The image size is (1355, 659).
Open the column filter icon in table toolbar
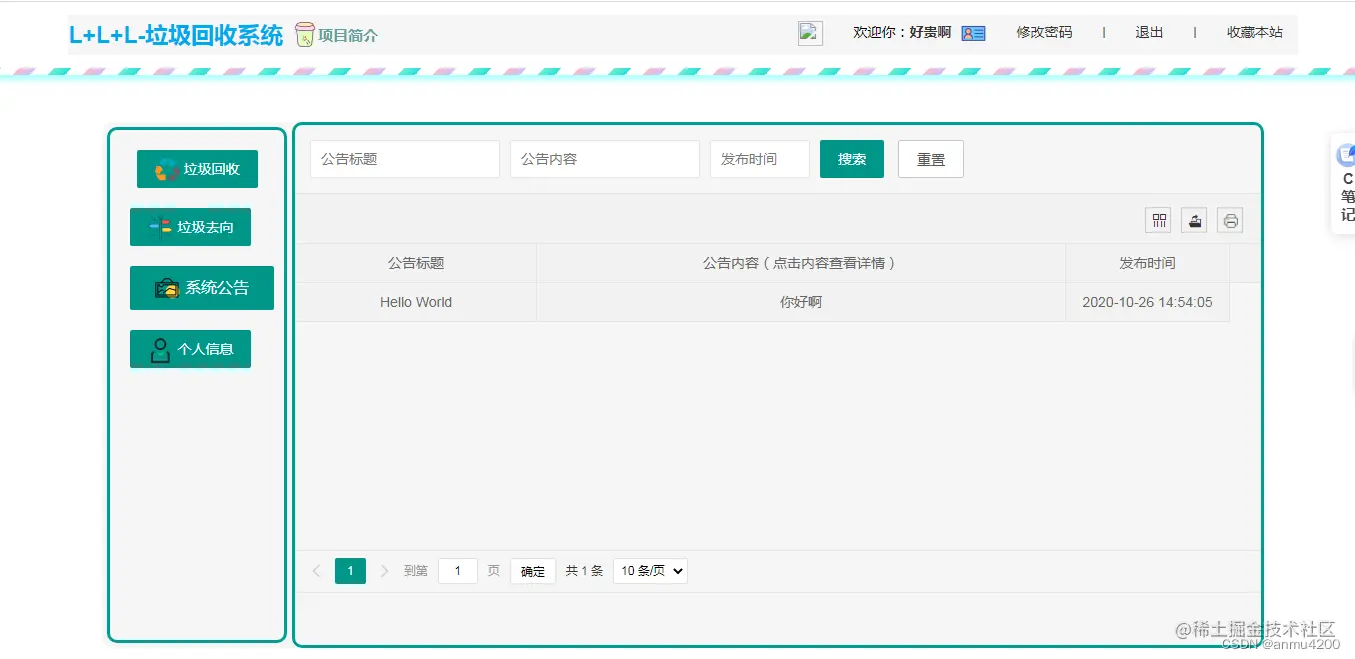pyautogui.click(x=1159, y=220)
